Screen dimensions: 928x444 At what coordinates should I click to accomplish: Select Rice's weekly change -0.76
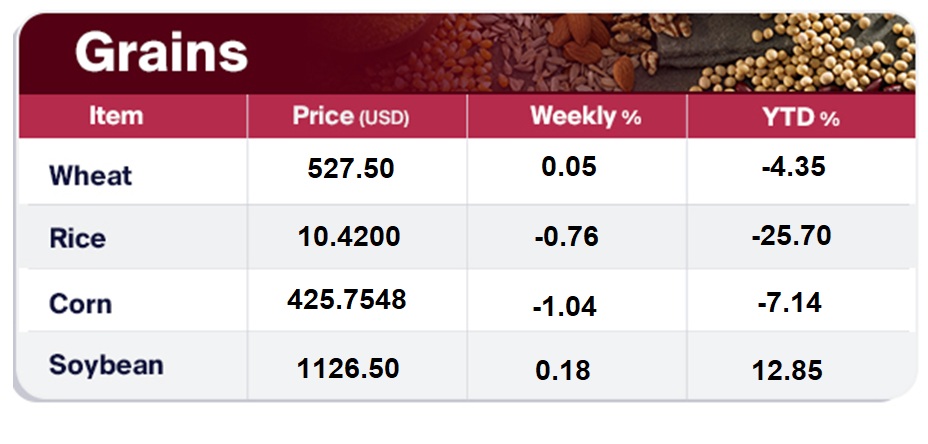565,237
